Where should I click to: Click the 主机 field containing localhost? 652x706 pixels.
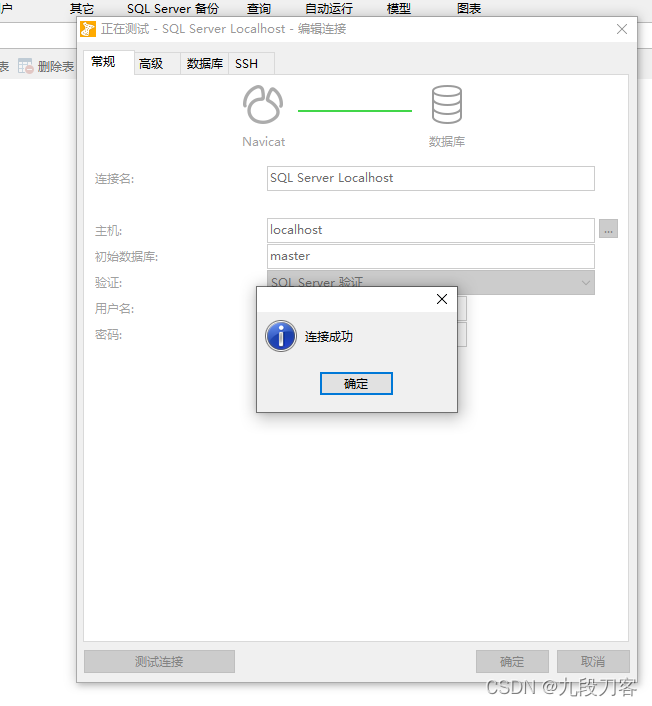coord(430,230)
